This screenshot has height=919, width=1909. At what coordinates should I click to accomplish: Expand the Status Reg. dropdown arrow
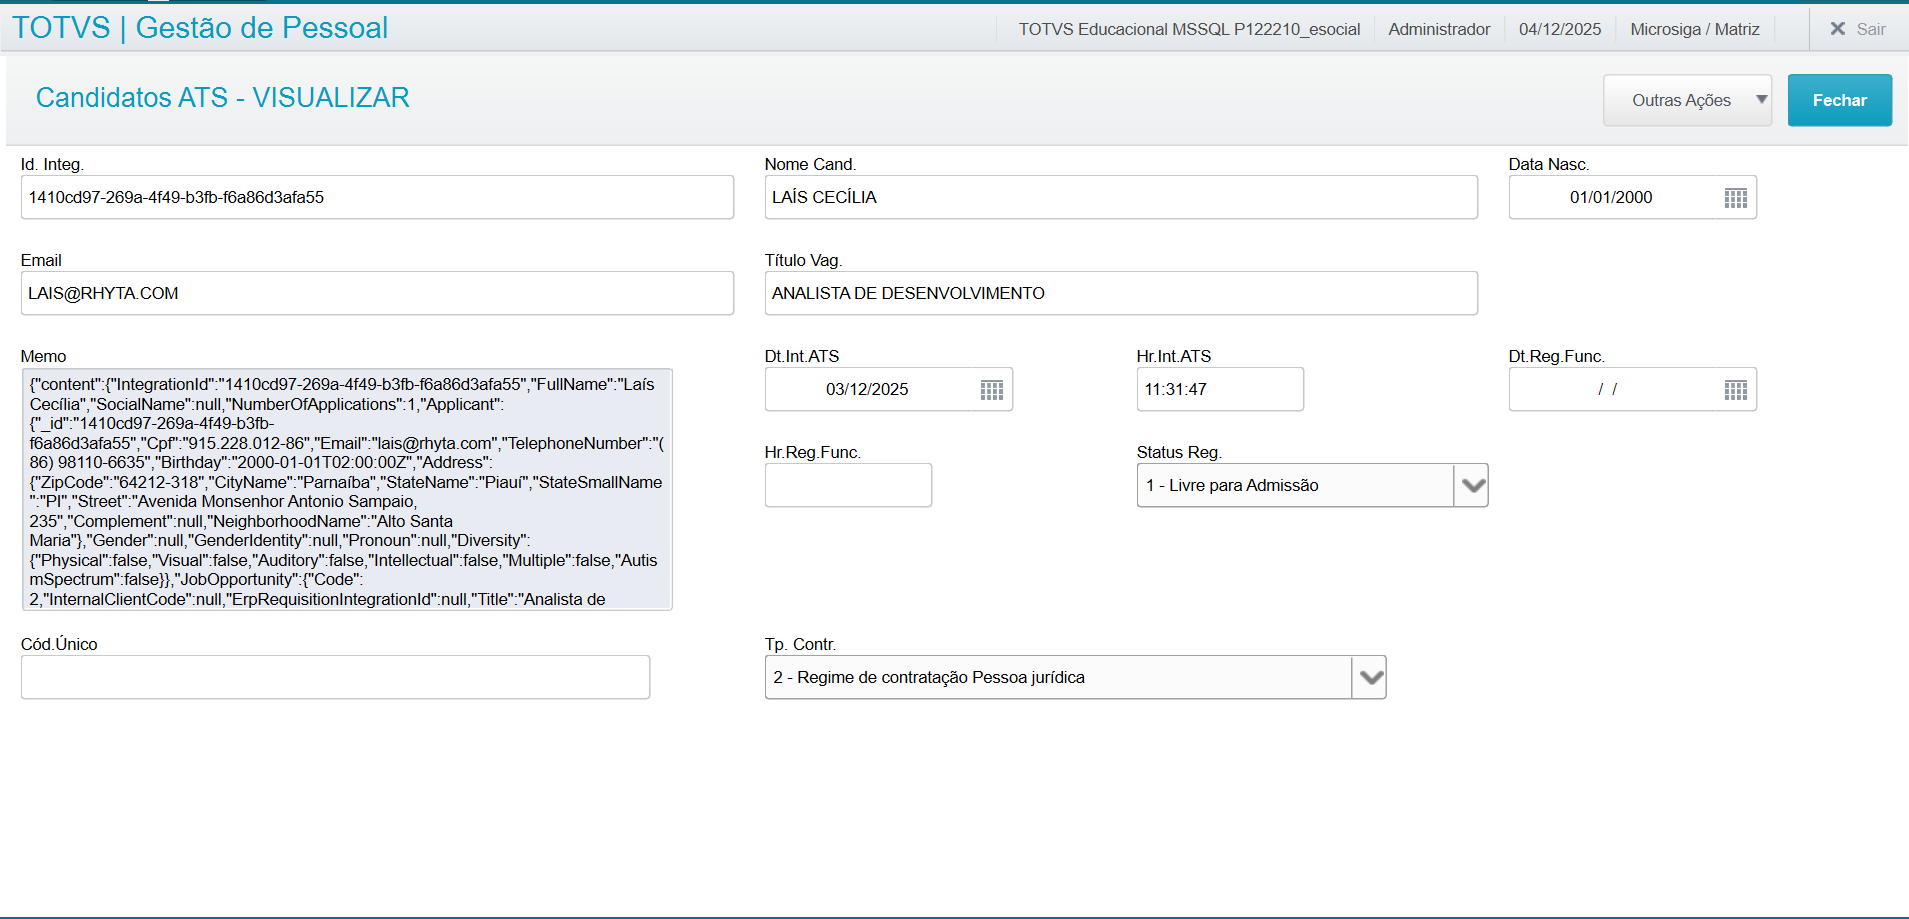(1472, 486)
